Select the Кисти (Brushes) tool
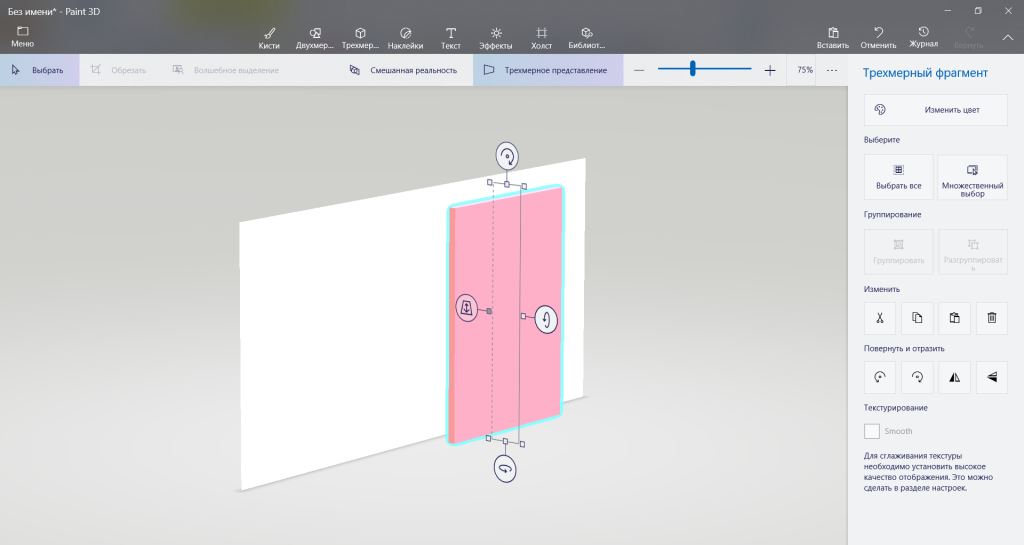This screenshot has width=1024, height=545. (268, 37)
